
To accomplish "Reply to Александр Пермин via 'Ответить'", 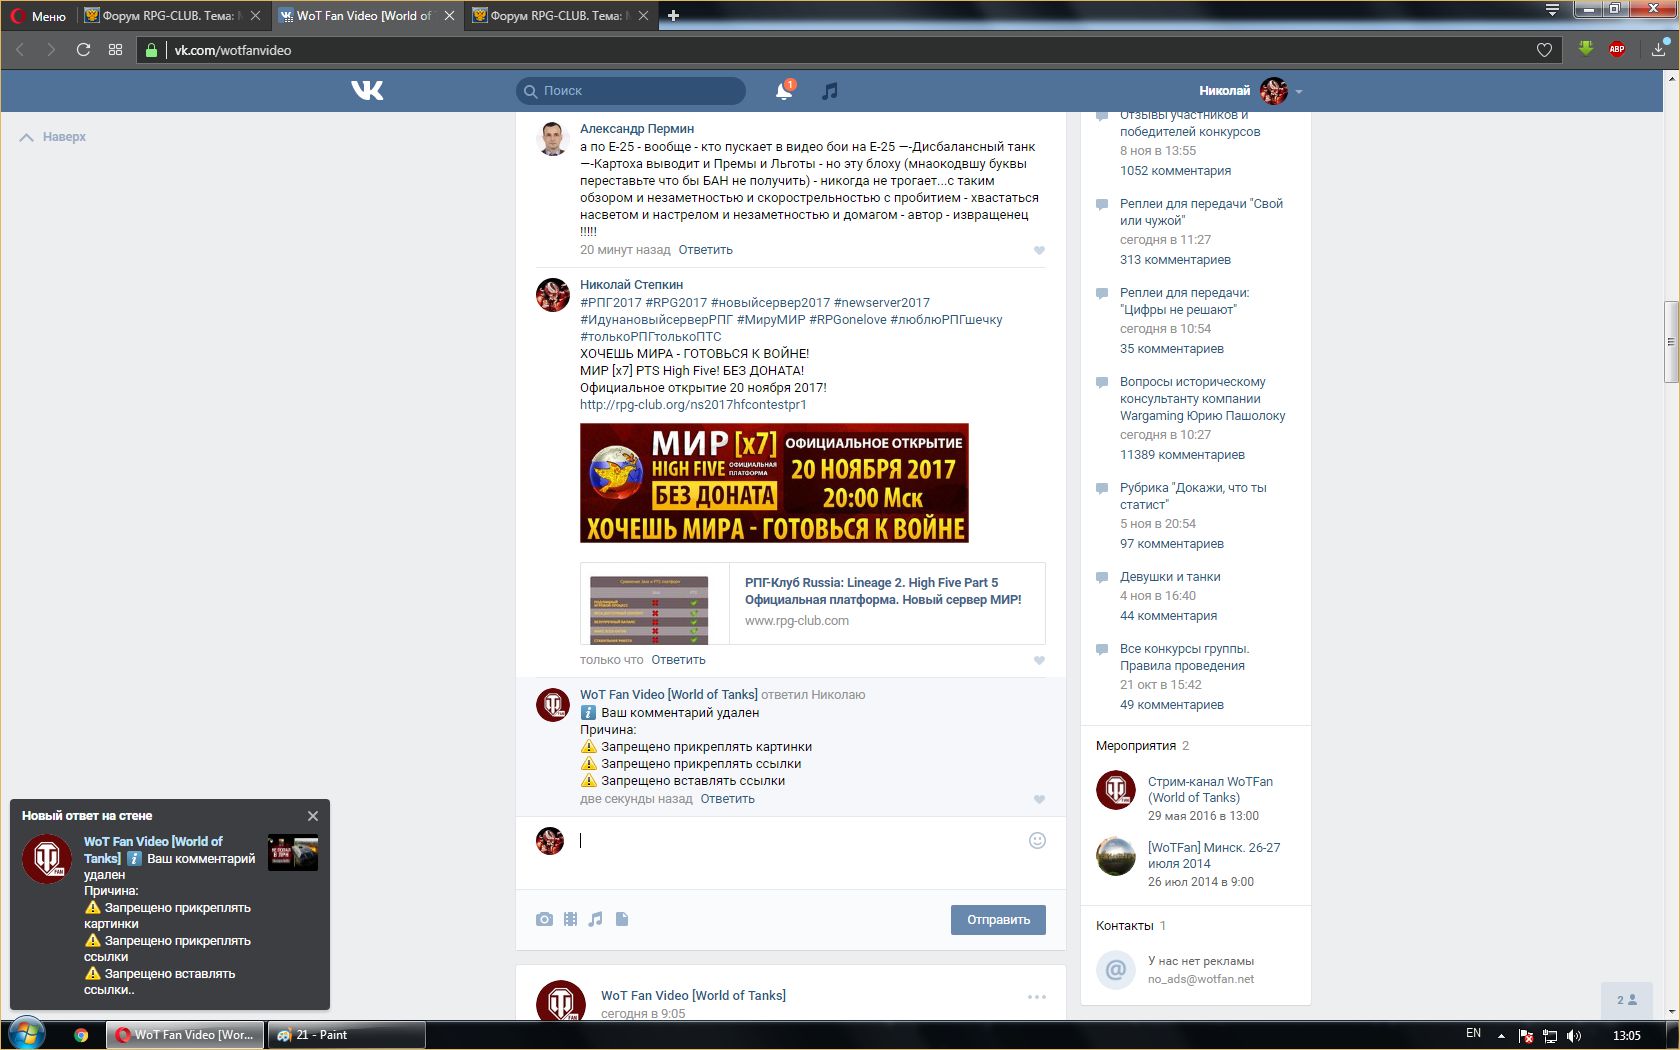I will [x=705, y=250].
